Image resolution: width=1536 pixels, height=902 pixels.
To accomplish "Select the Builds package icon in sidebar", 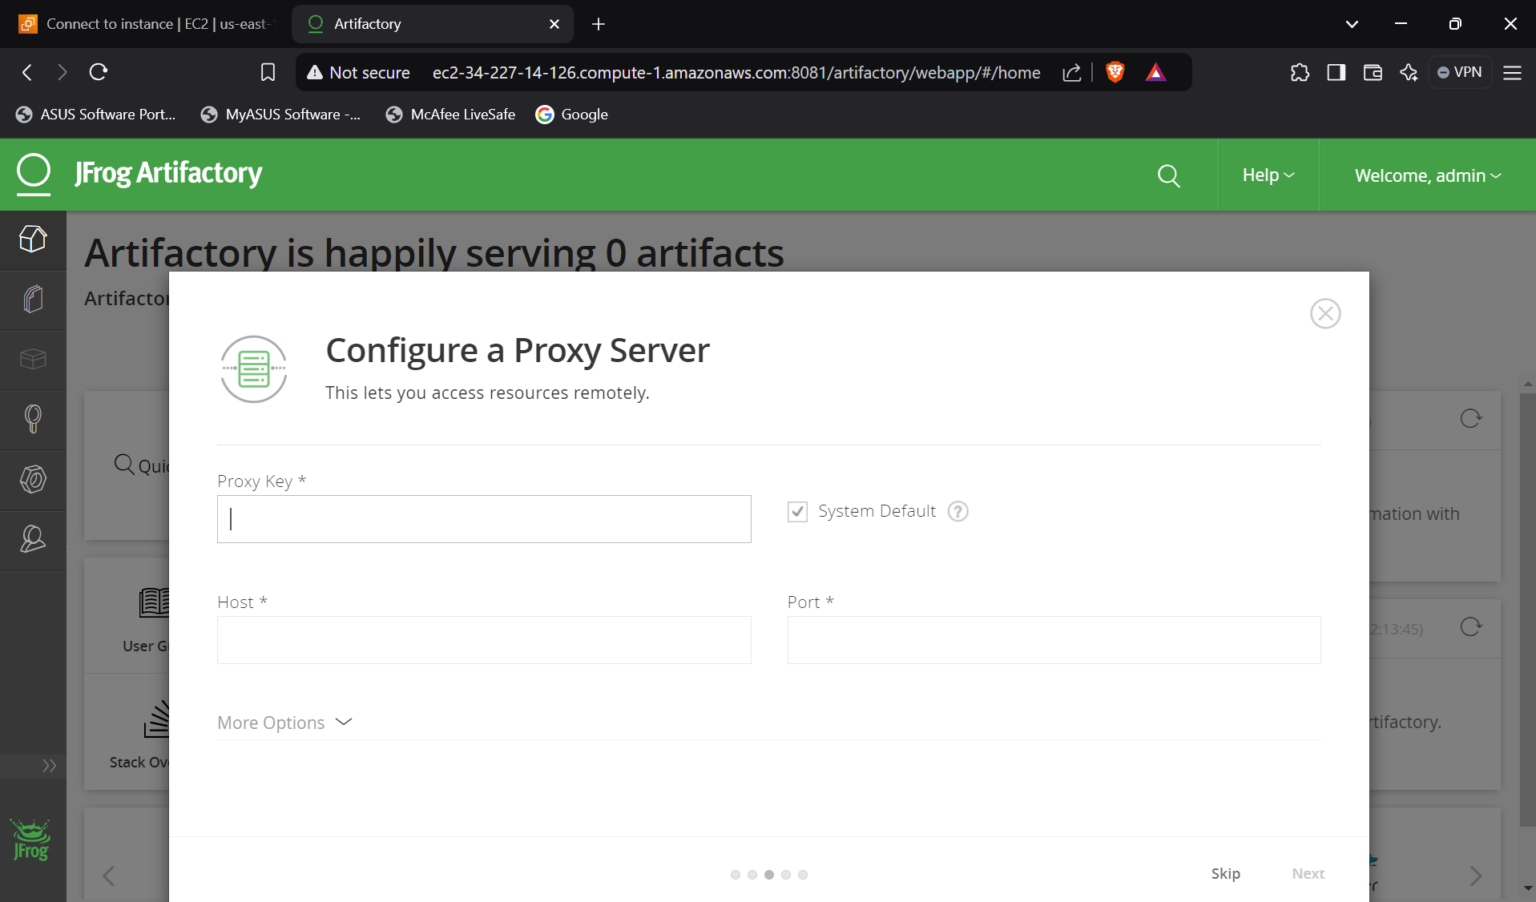I will point(32,360).
